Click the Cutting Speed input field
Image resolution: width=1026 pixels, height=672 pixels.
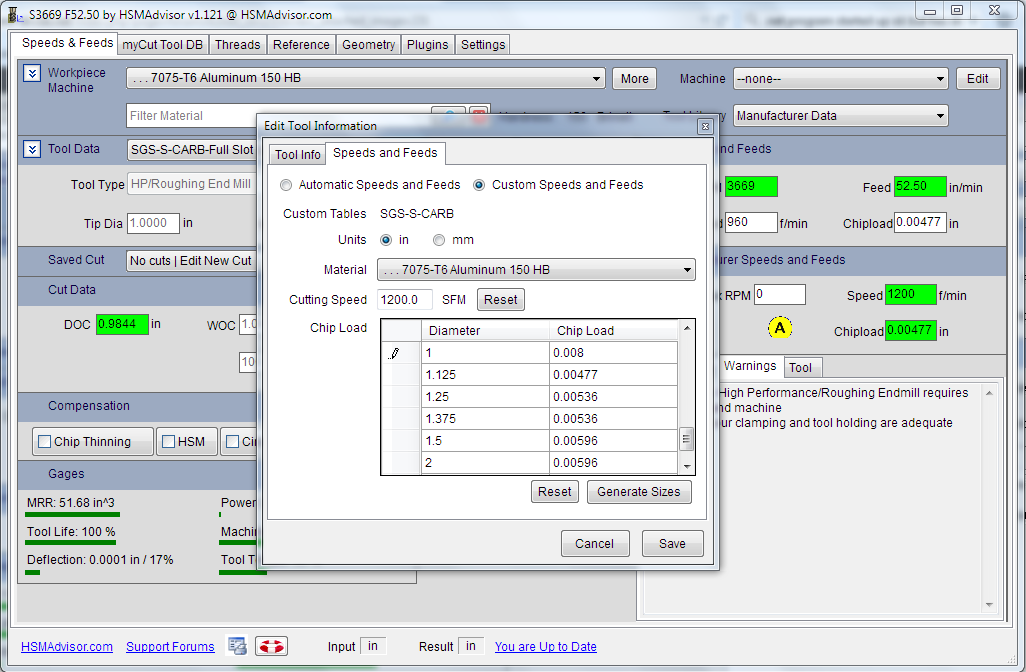tap(404, 300)
